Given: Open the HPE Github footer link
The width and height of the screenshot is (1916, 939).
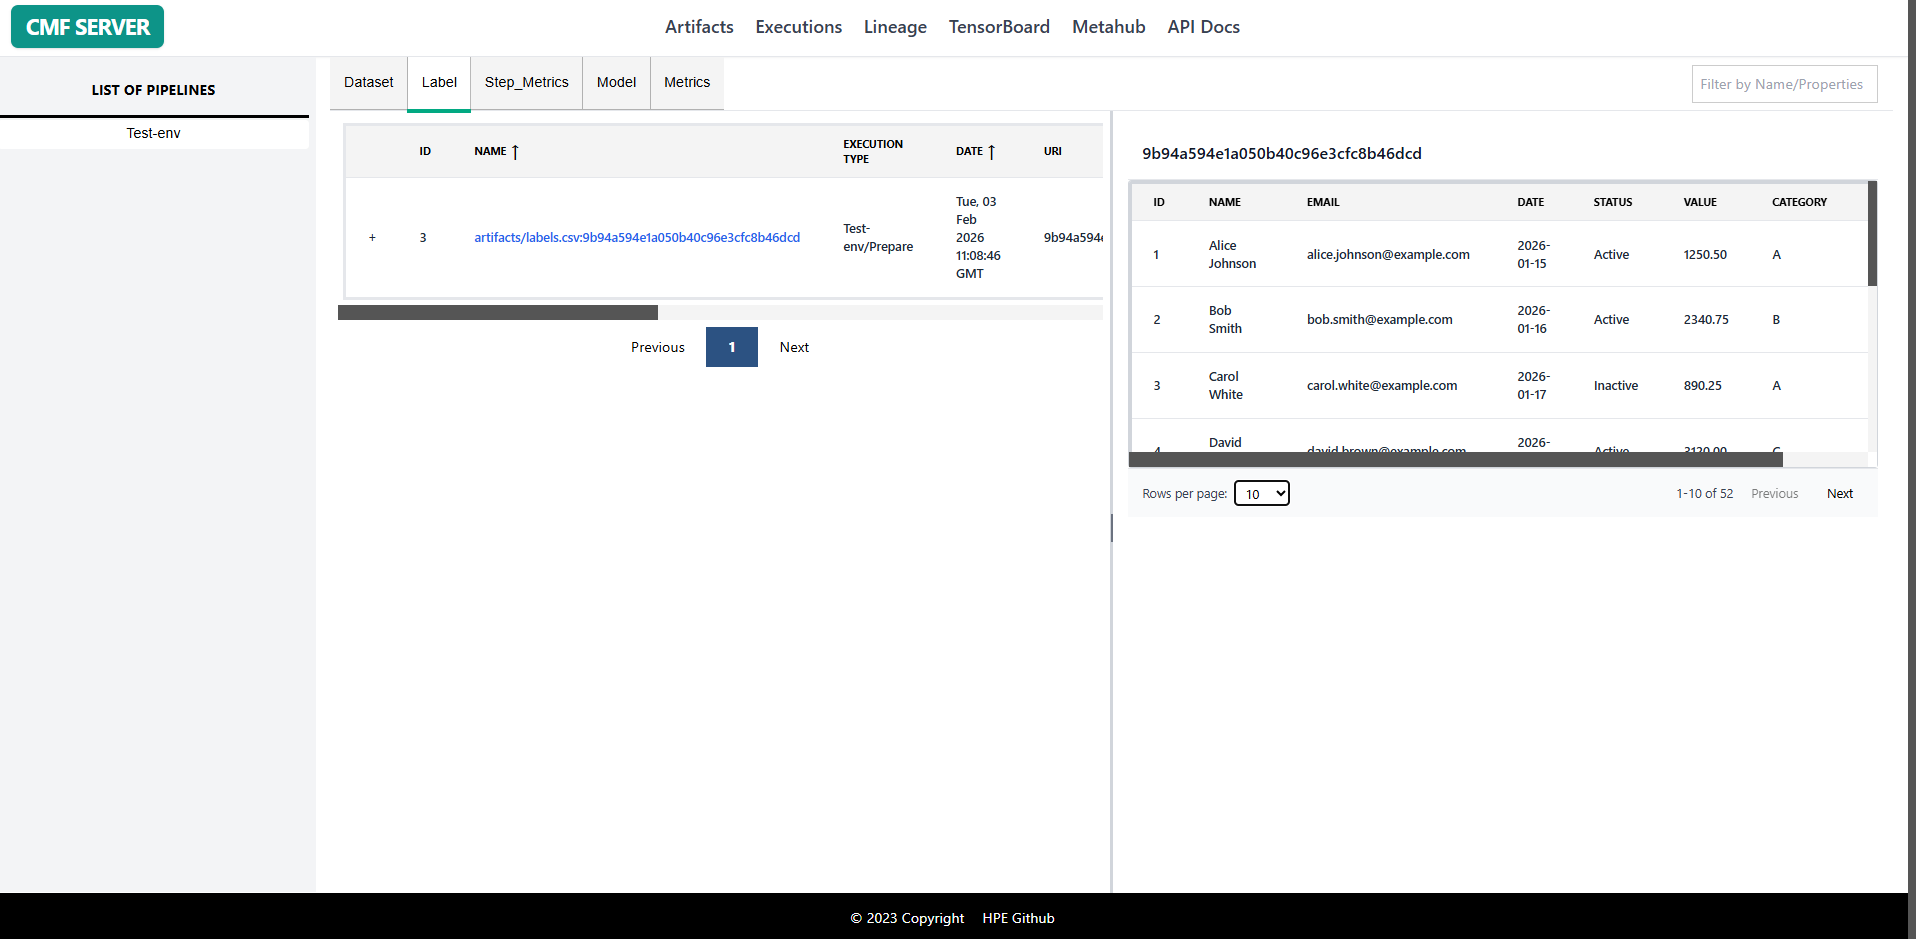Looking at the screenshot, I should (1018, 918).
